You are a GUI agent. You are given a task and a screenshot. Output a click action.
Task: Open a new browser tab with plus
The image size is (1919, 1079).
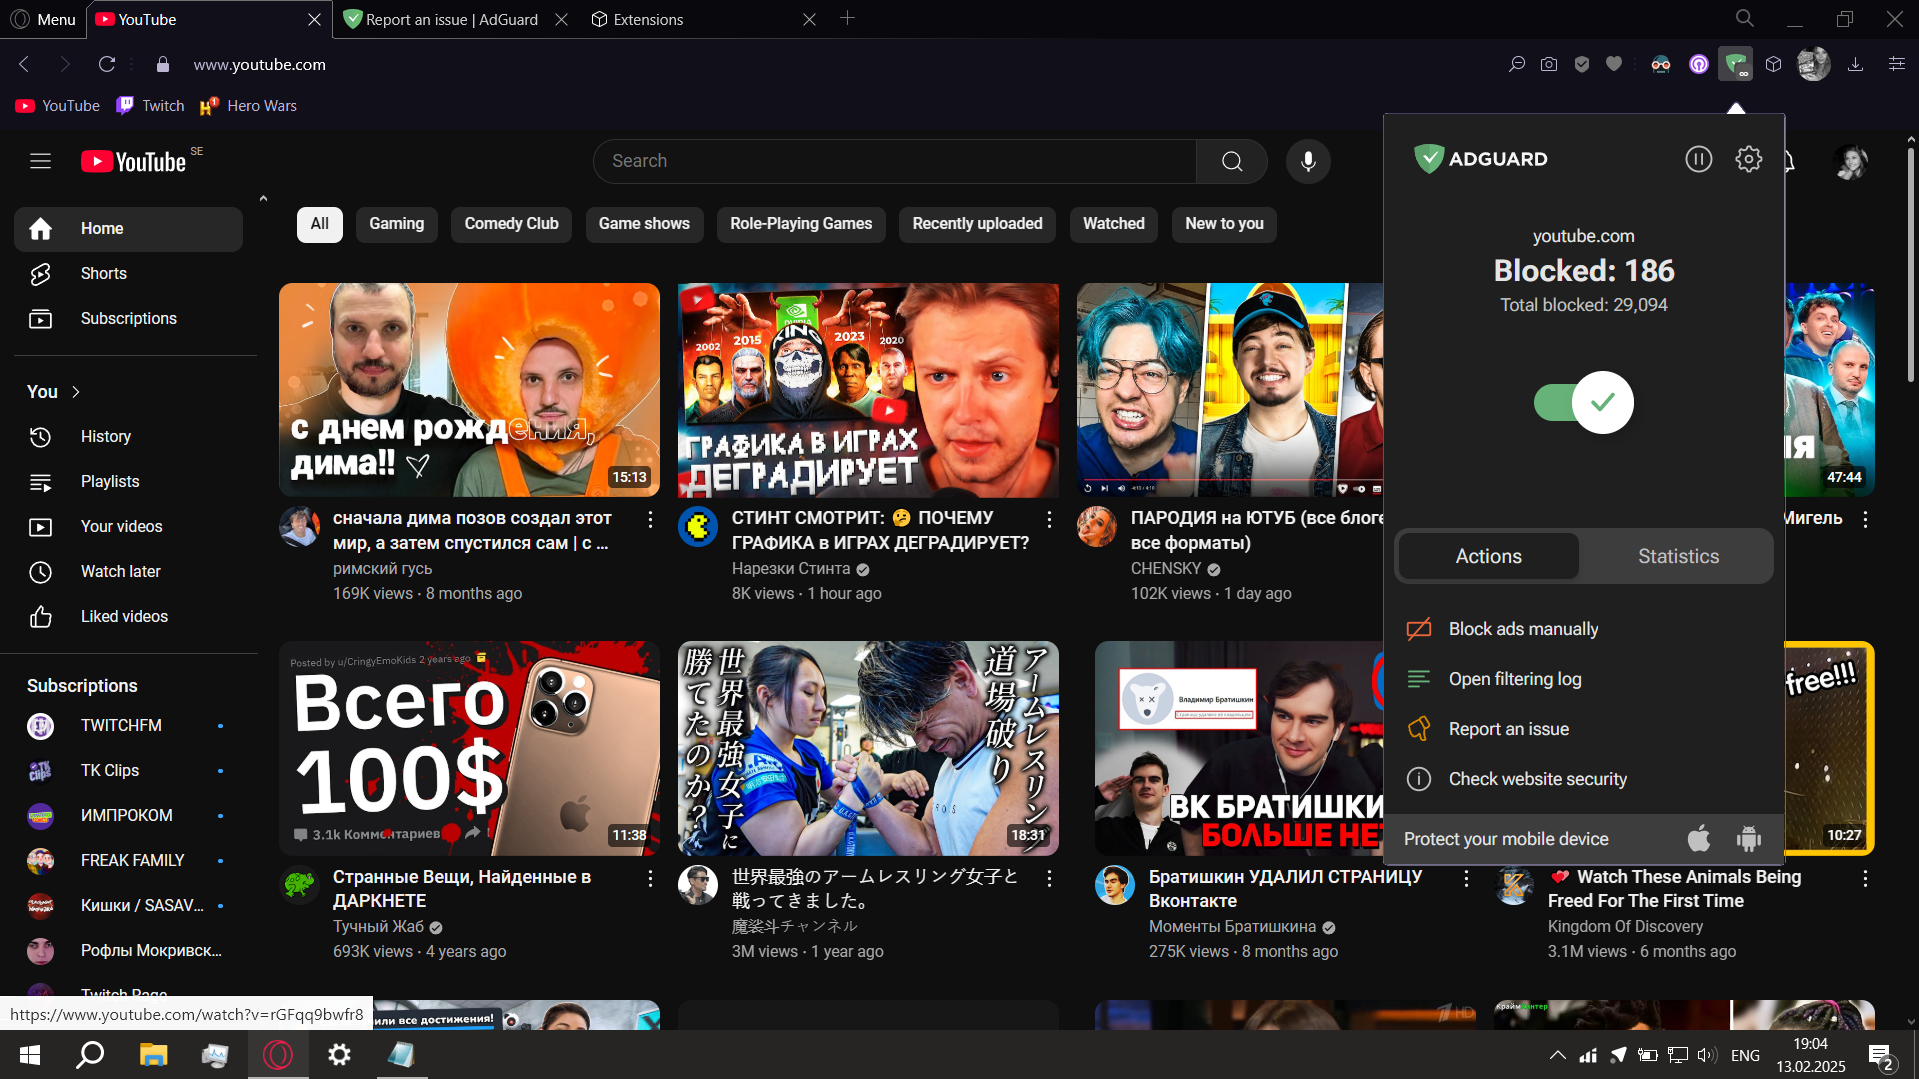(x=847, y=18)
